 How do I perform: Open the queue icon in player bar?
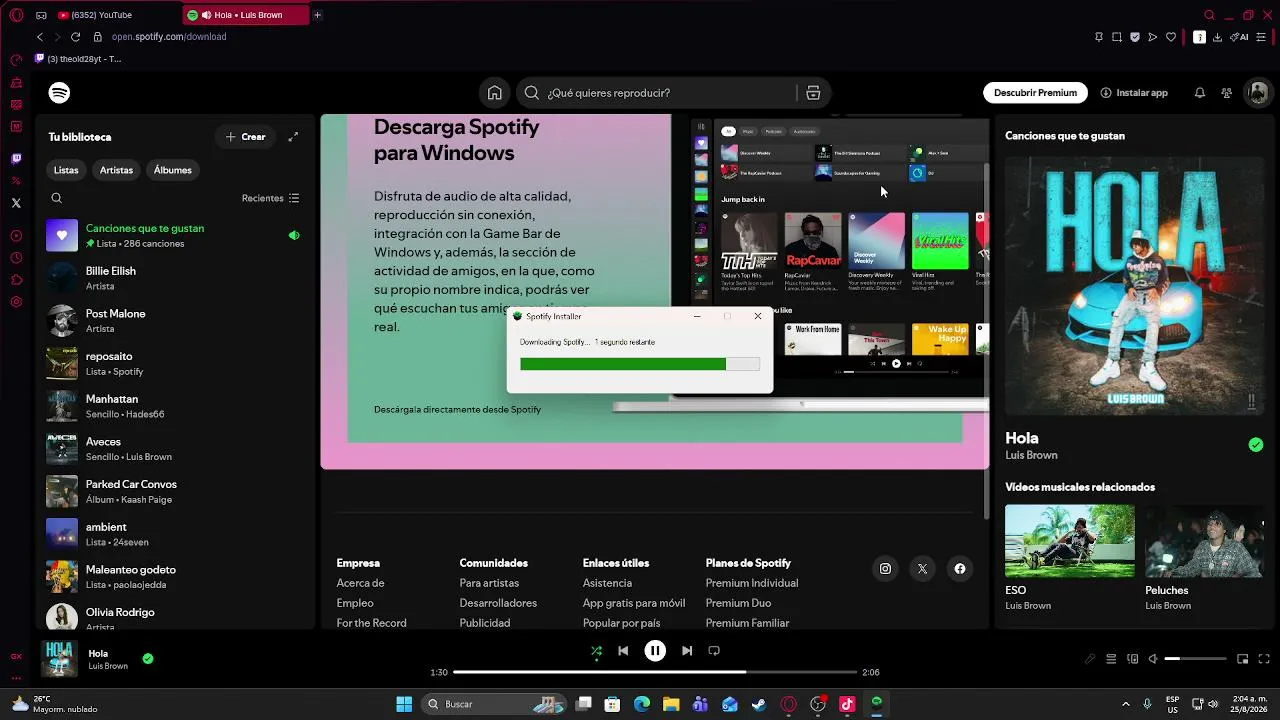coord(1111,659)
